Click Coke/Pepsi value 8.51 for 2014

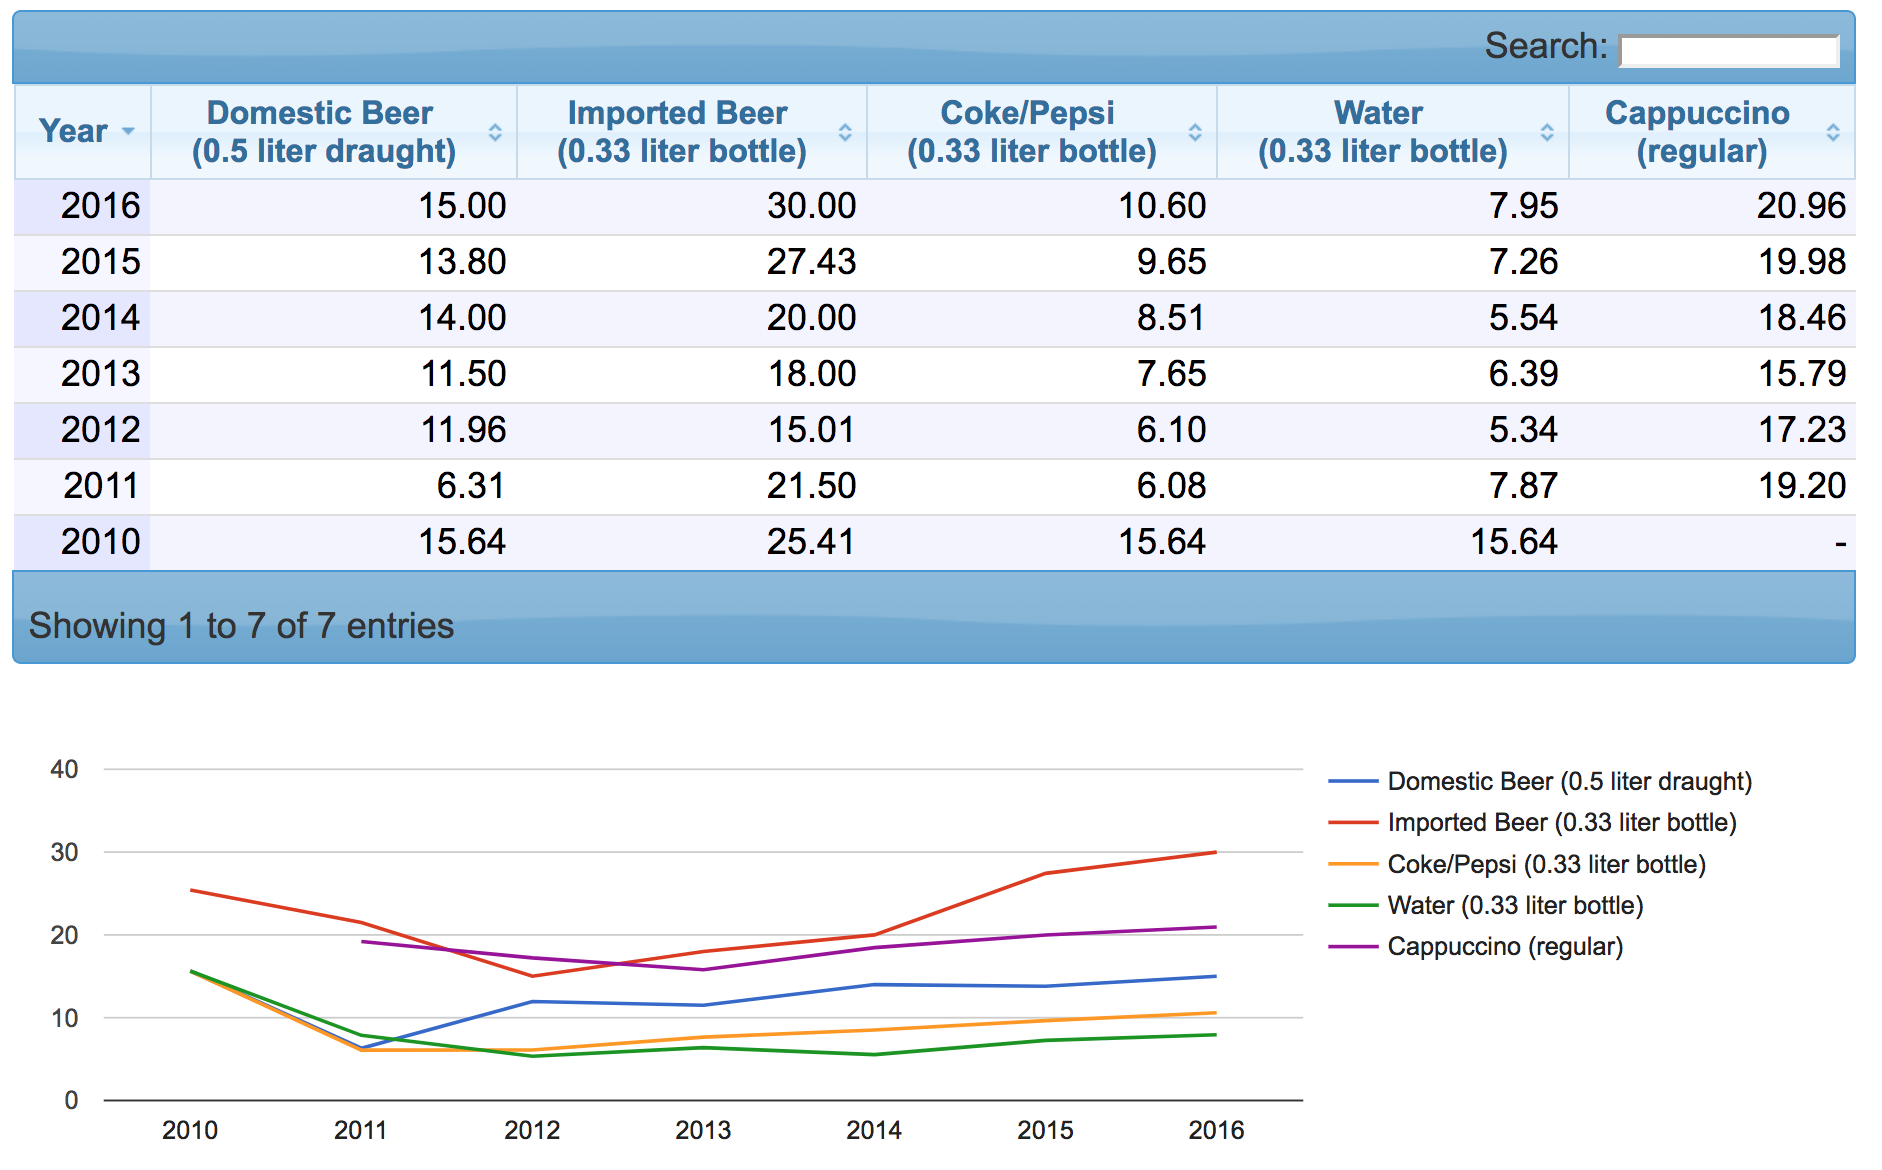pyautogui.click(x=1171, y=319)
